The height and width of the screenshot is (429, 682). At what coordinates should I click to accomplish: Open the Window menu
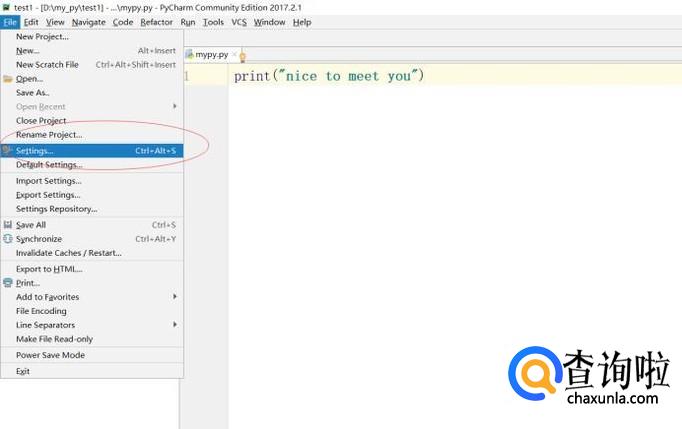(x=270, y=22)
